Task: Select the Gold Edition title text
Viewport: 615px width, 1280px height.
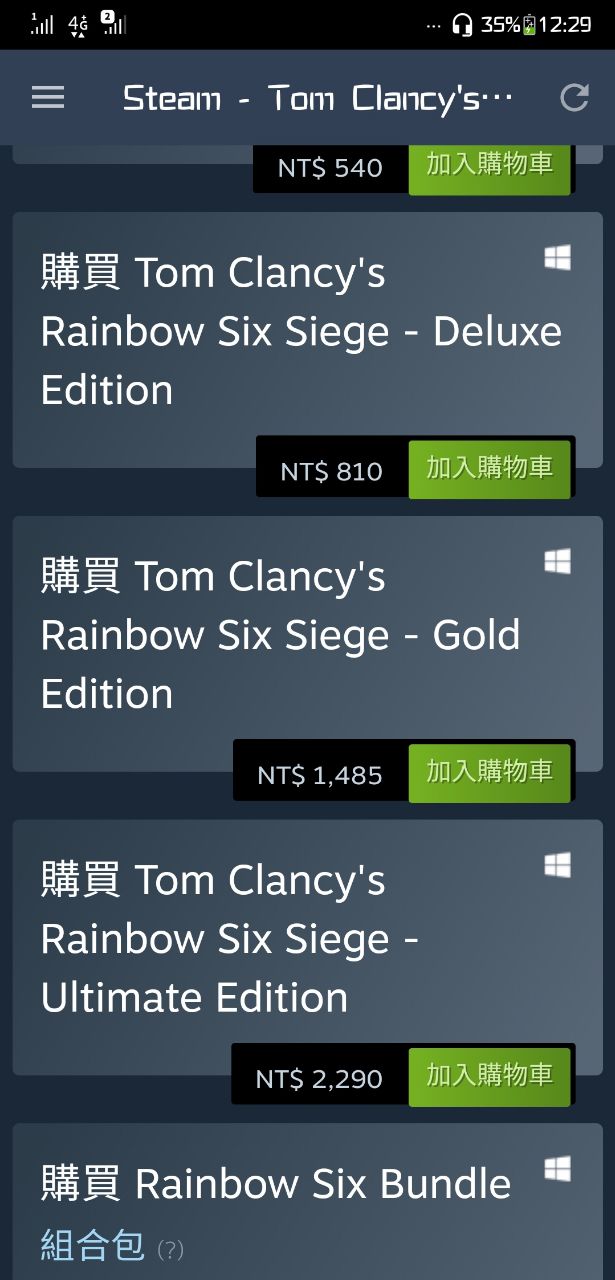Action: point(280,635)
